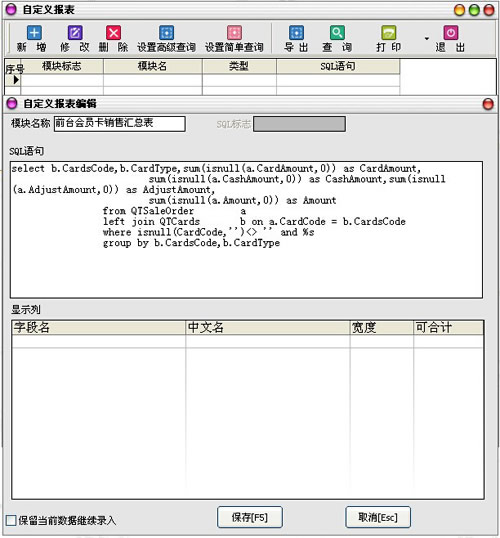Click the 新增 (Add) toolbar icon
This screenshot has width=500, height=538.
point(34,33)
